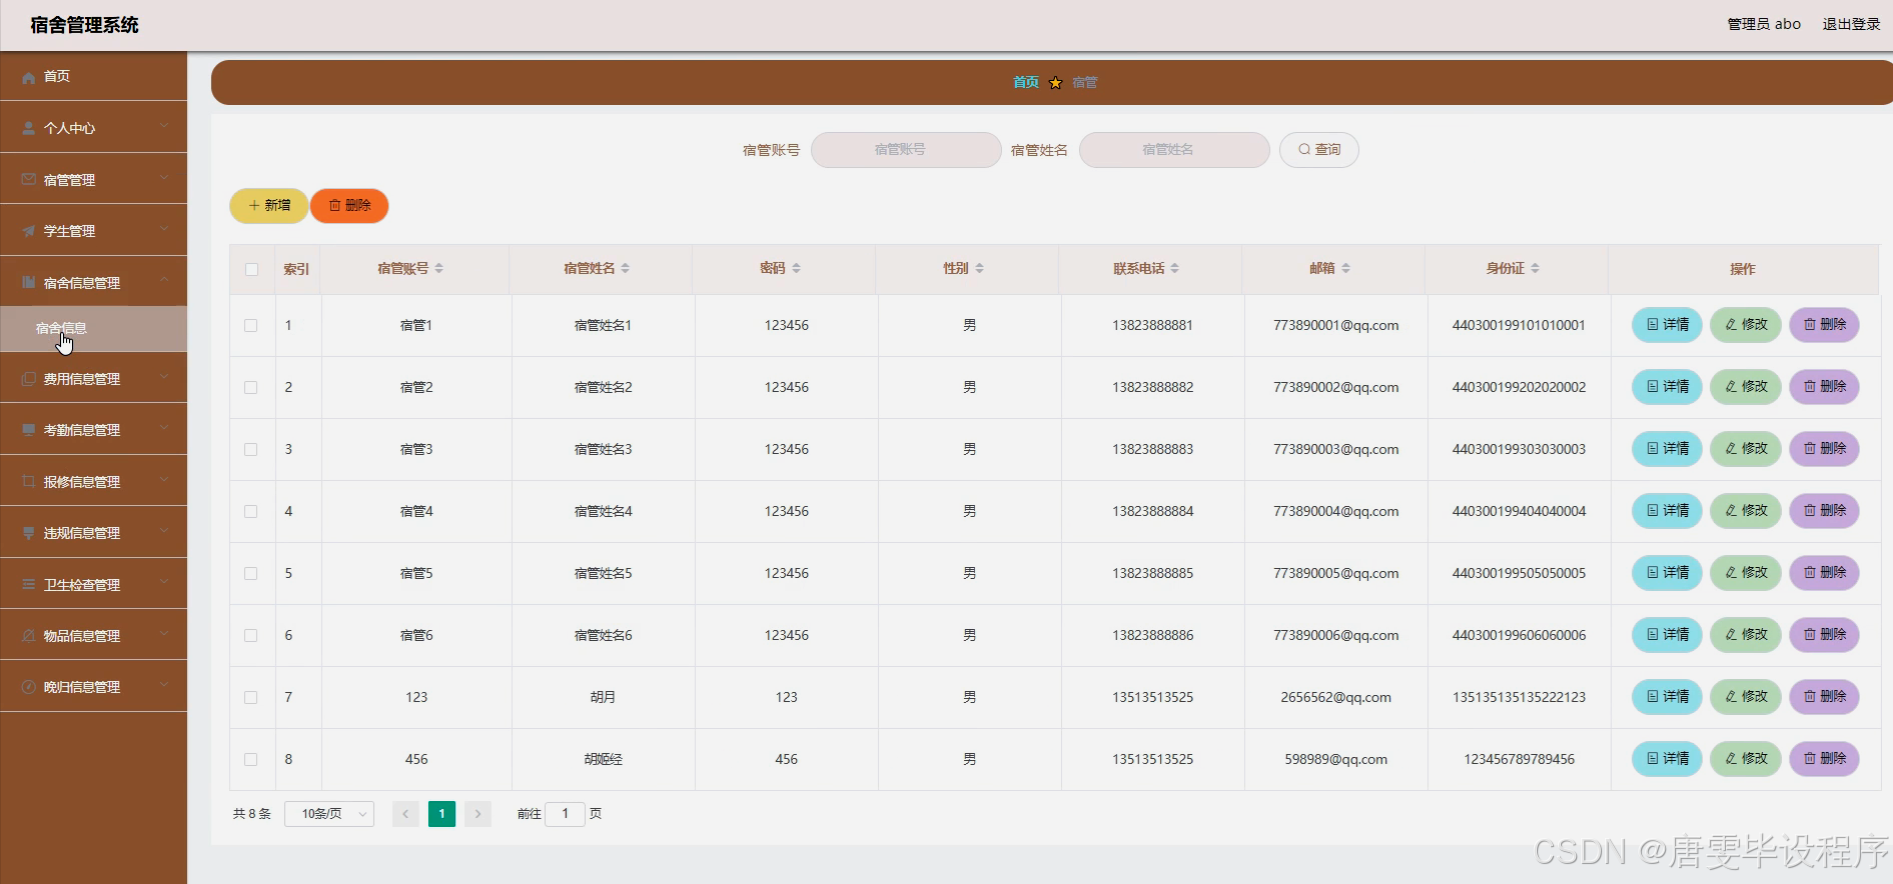
Task: Click the orange 删除 batch delete button
Action: [349, 206]
